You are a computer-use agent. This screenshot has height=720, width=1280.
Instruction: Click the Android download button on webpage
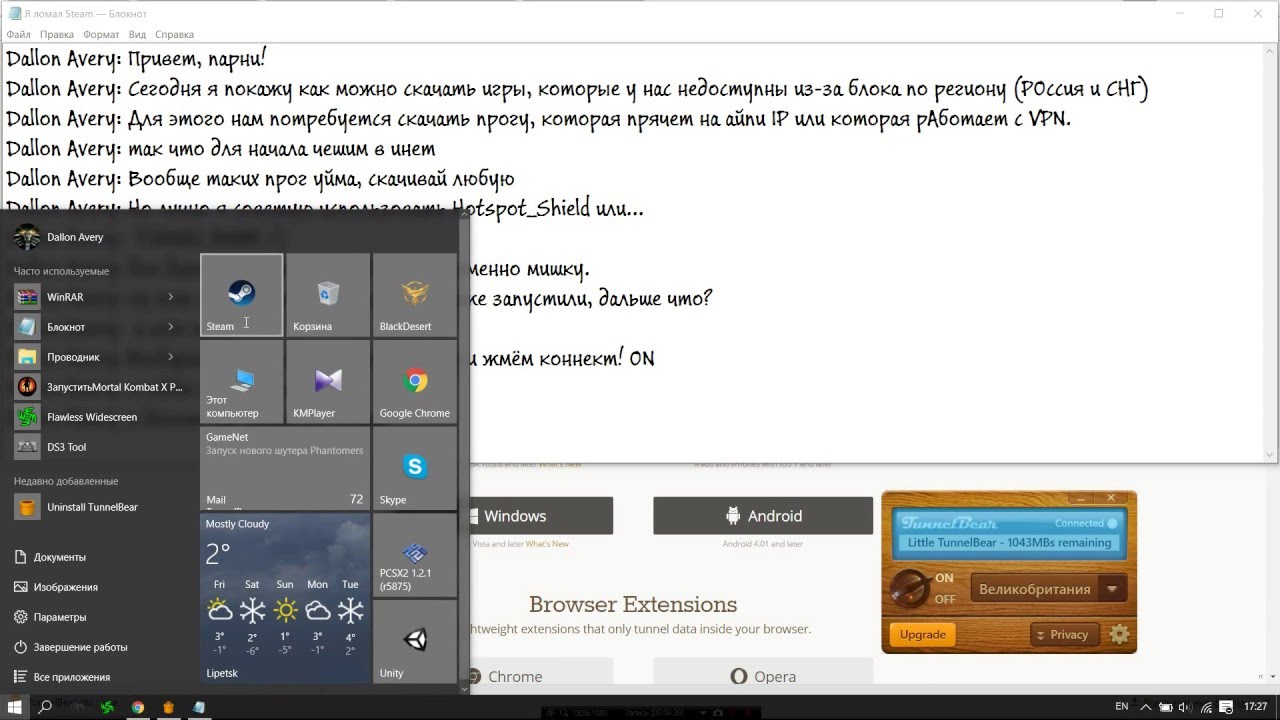tap(763, 516)
